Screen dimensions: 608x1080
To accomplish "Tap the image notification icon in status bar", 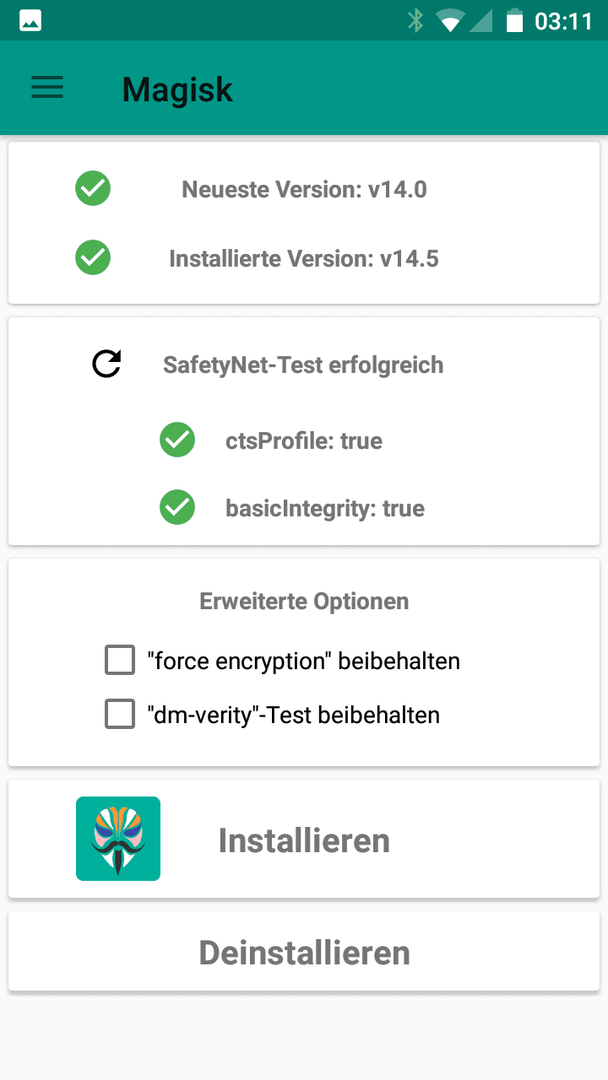I will pos(30,21).
